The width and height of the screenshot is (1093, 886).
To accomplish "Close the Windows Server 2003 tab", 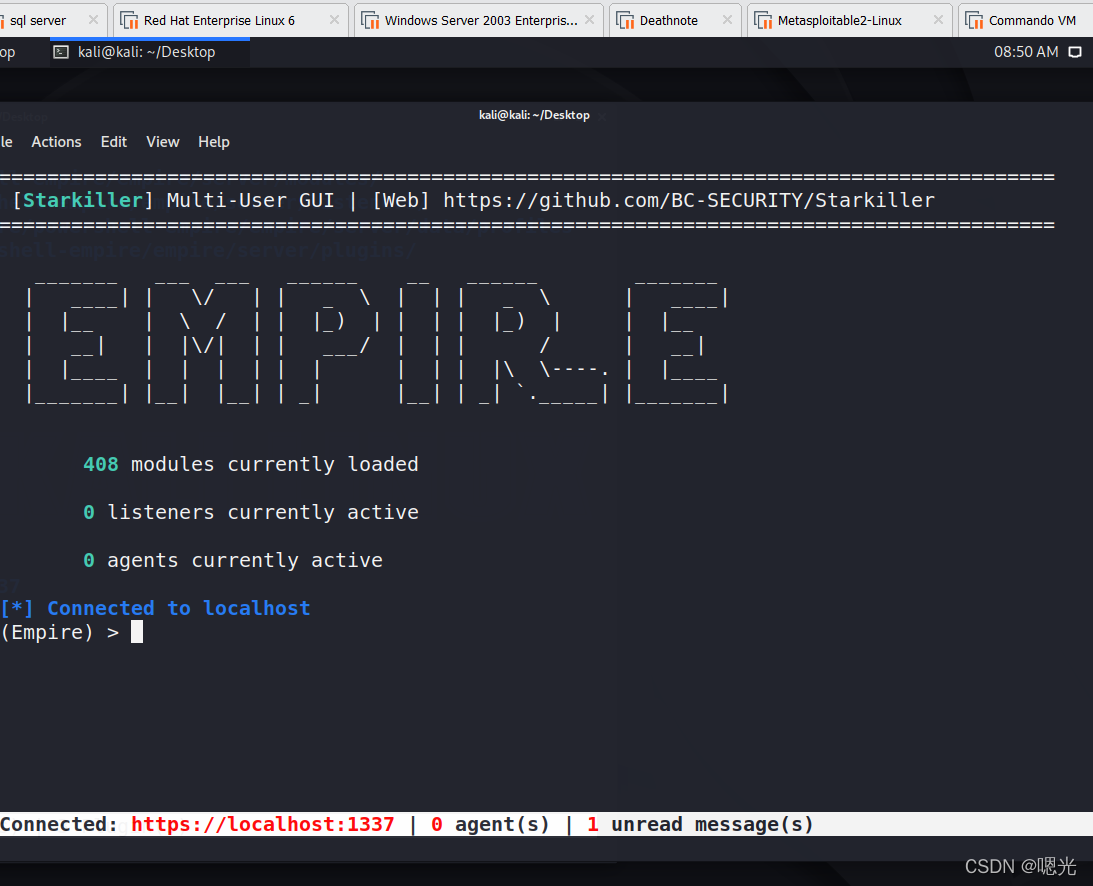I will (x=589, y=20).
